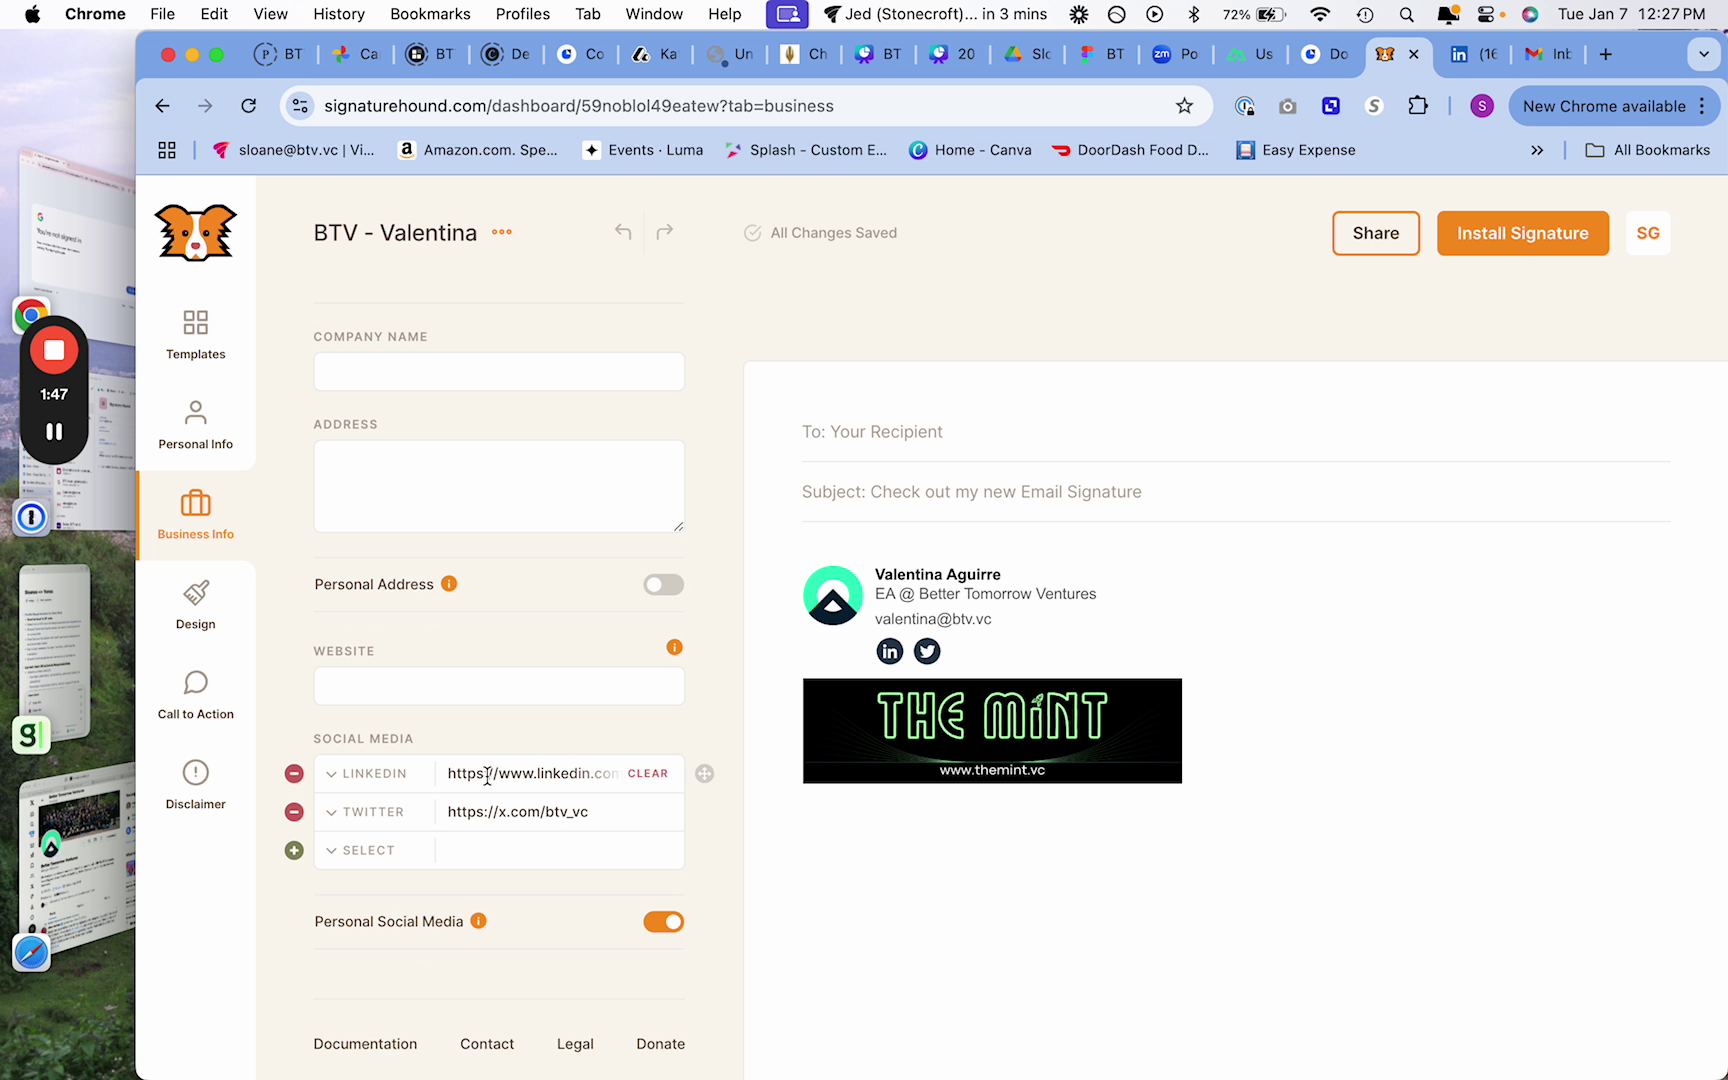Click the Share button

click(1376, 233)
